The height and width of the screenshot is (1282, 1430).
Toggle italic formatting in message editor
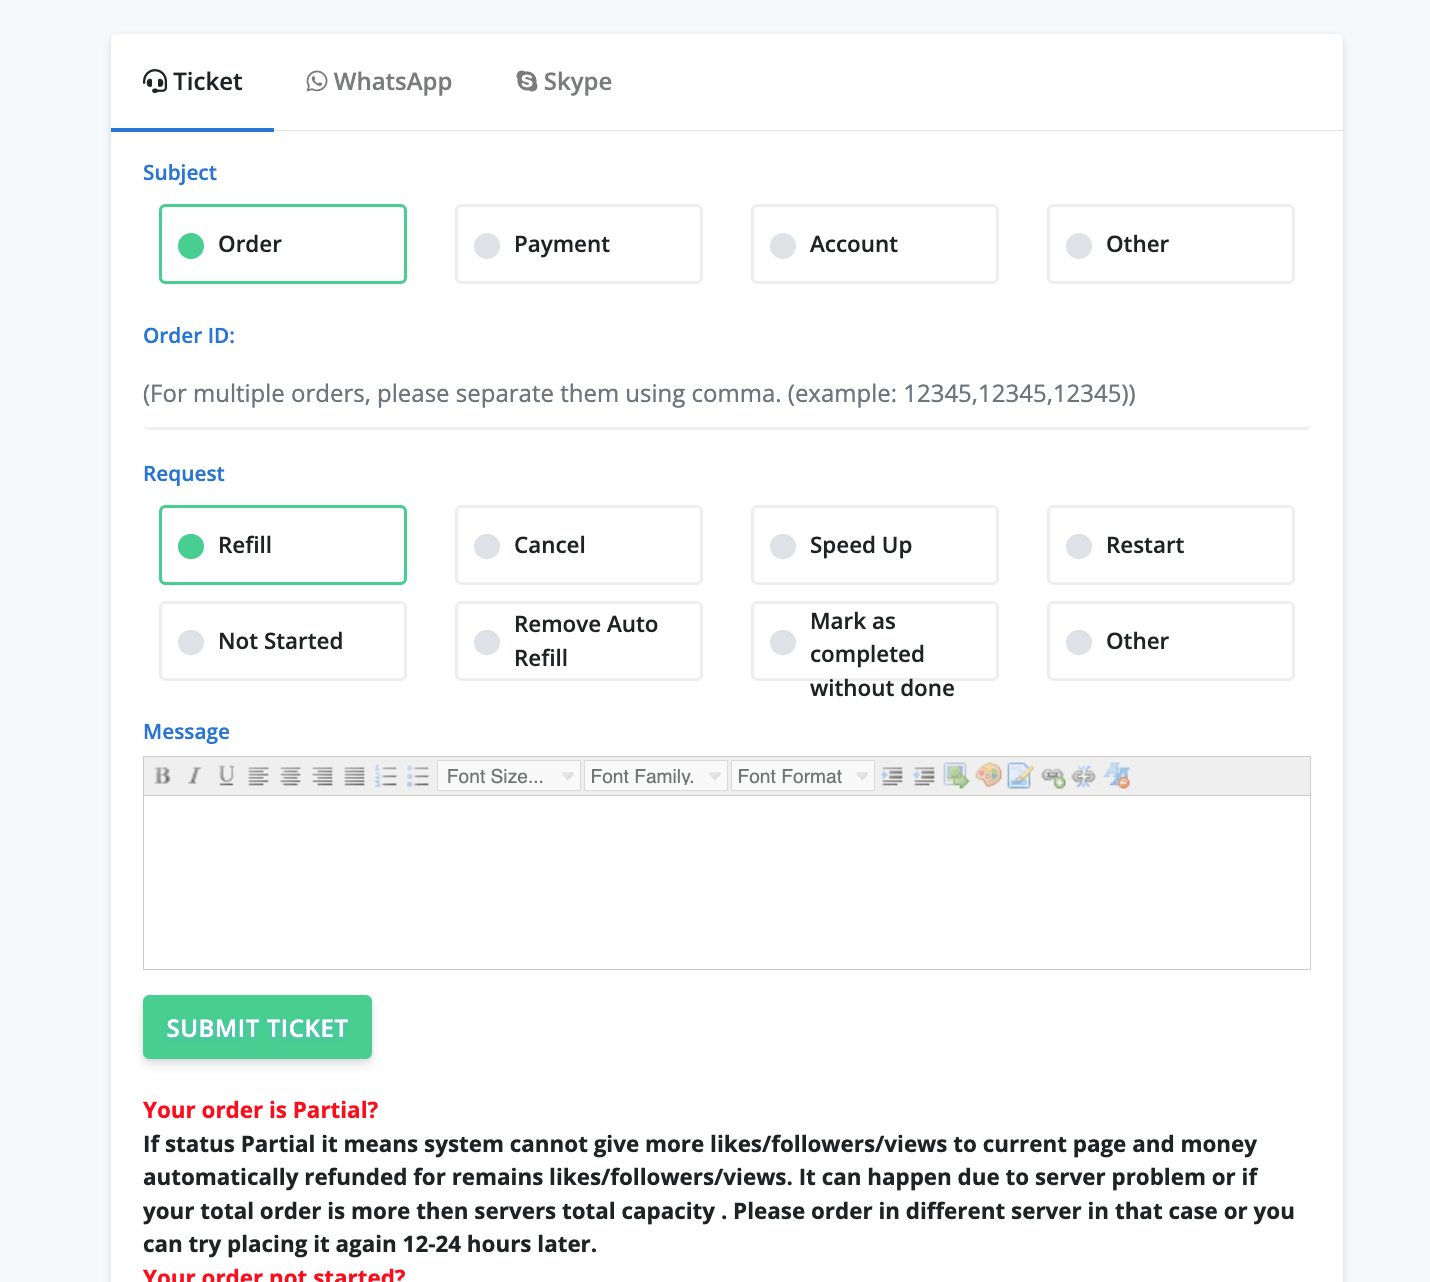pyautogui.click(x=195, y=776)
